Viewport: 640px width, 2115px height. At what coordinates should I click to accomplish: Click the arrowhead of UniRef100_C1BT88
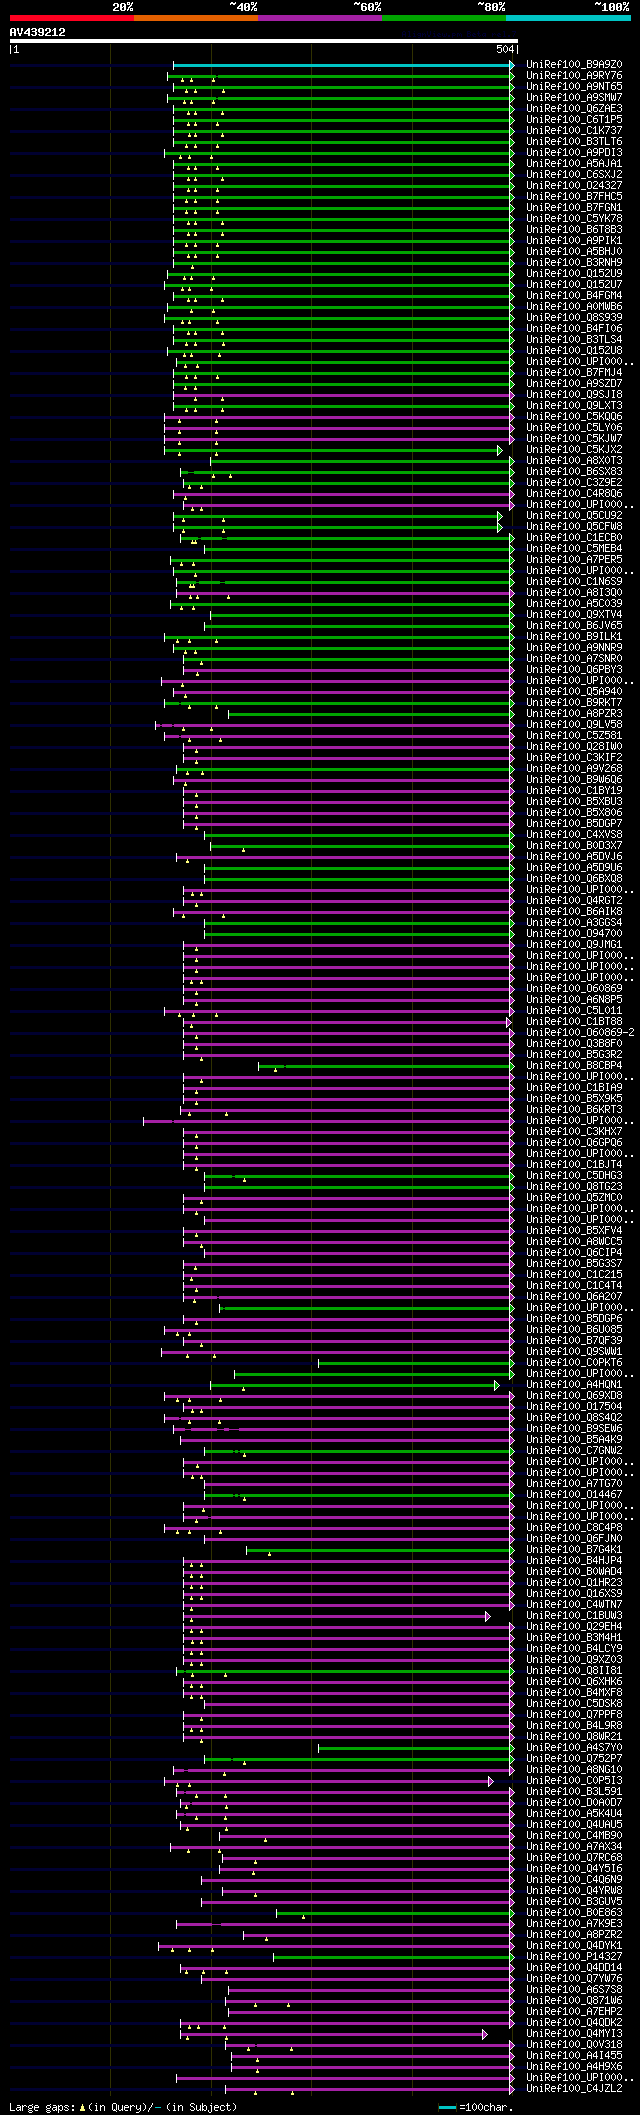click(x=508, y=1022)
